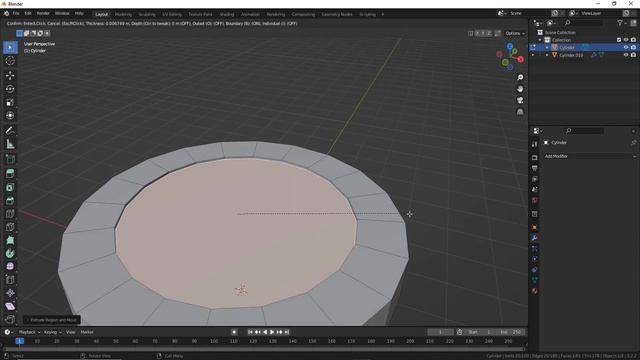Disable Collection in renders (camera icon)
This screenshot has width=640, height=360.
coord(633,40)
